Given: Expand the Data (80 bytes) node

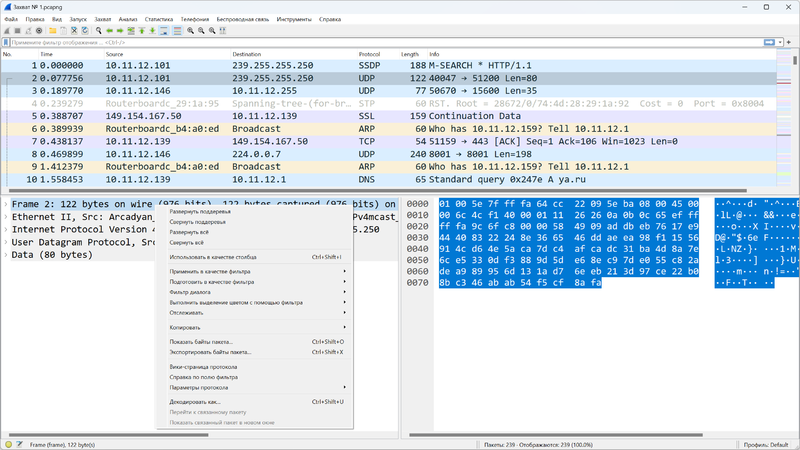Looking at the screenshot, I should pos(6,255).
